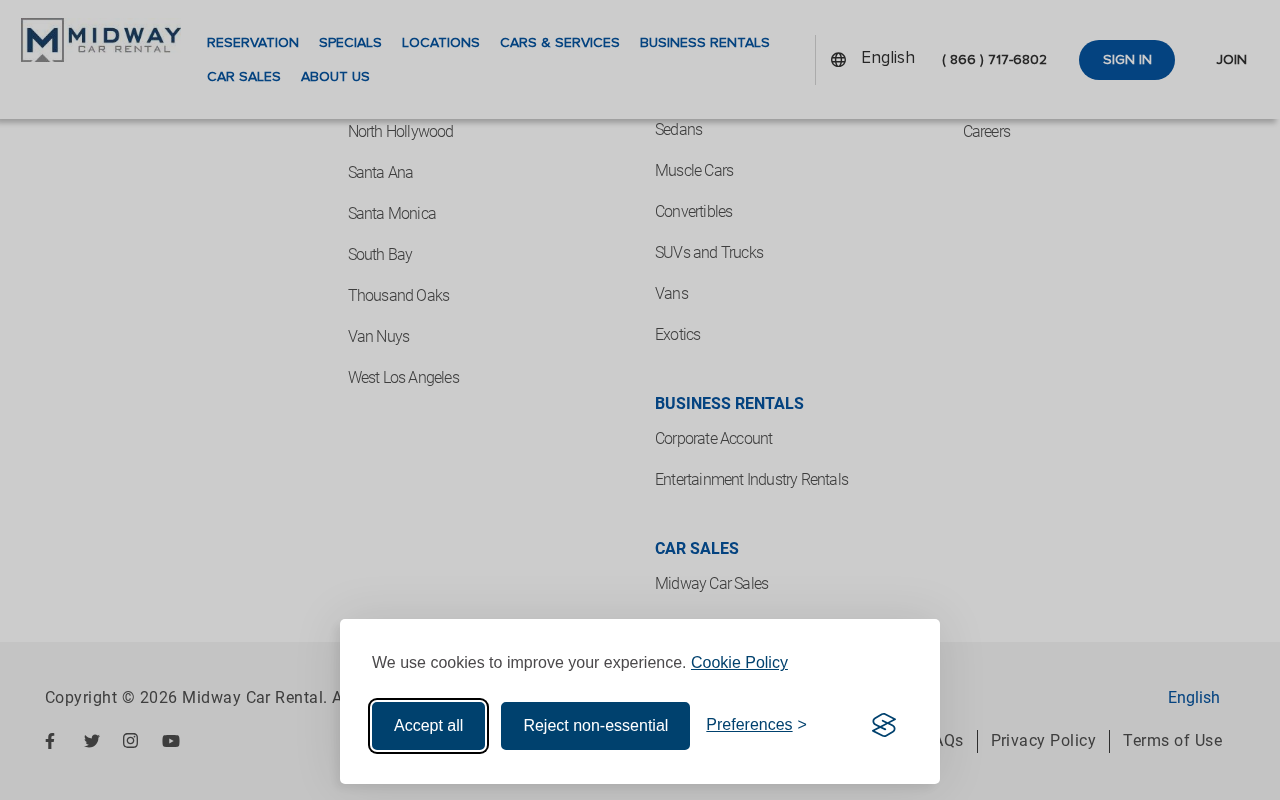1280x800 pixels.
Task: View SUVs and Trucks category
Action: (709, 253)
